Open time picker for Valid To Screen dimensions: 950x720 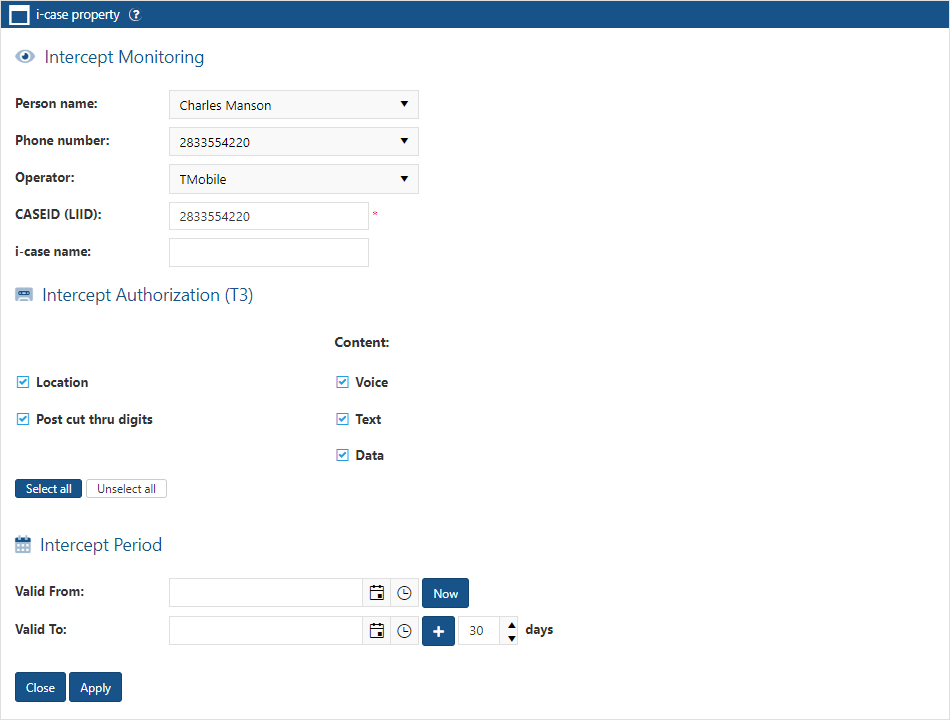pos(404,631)
